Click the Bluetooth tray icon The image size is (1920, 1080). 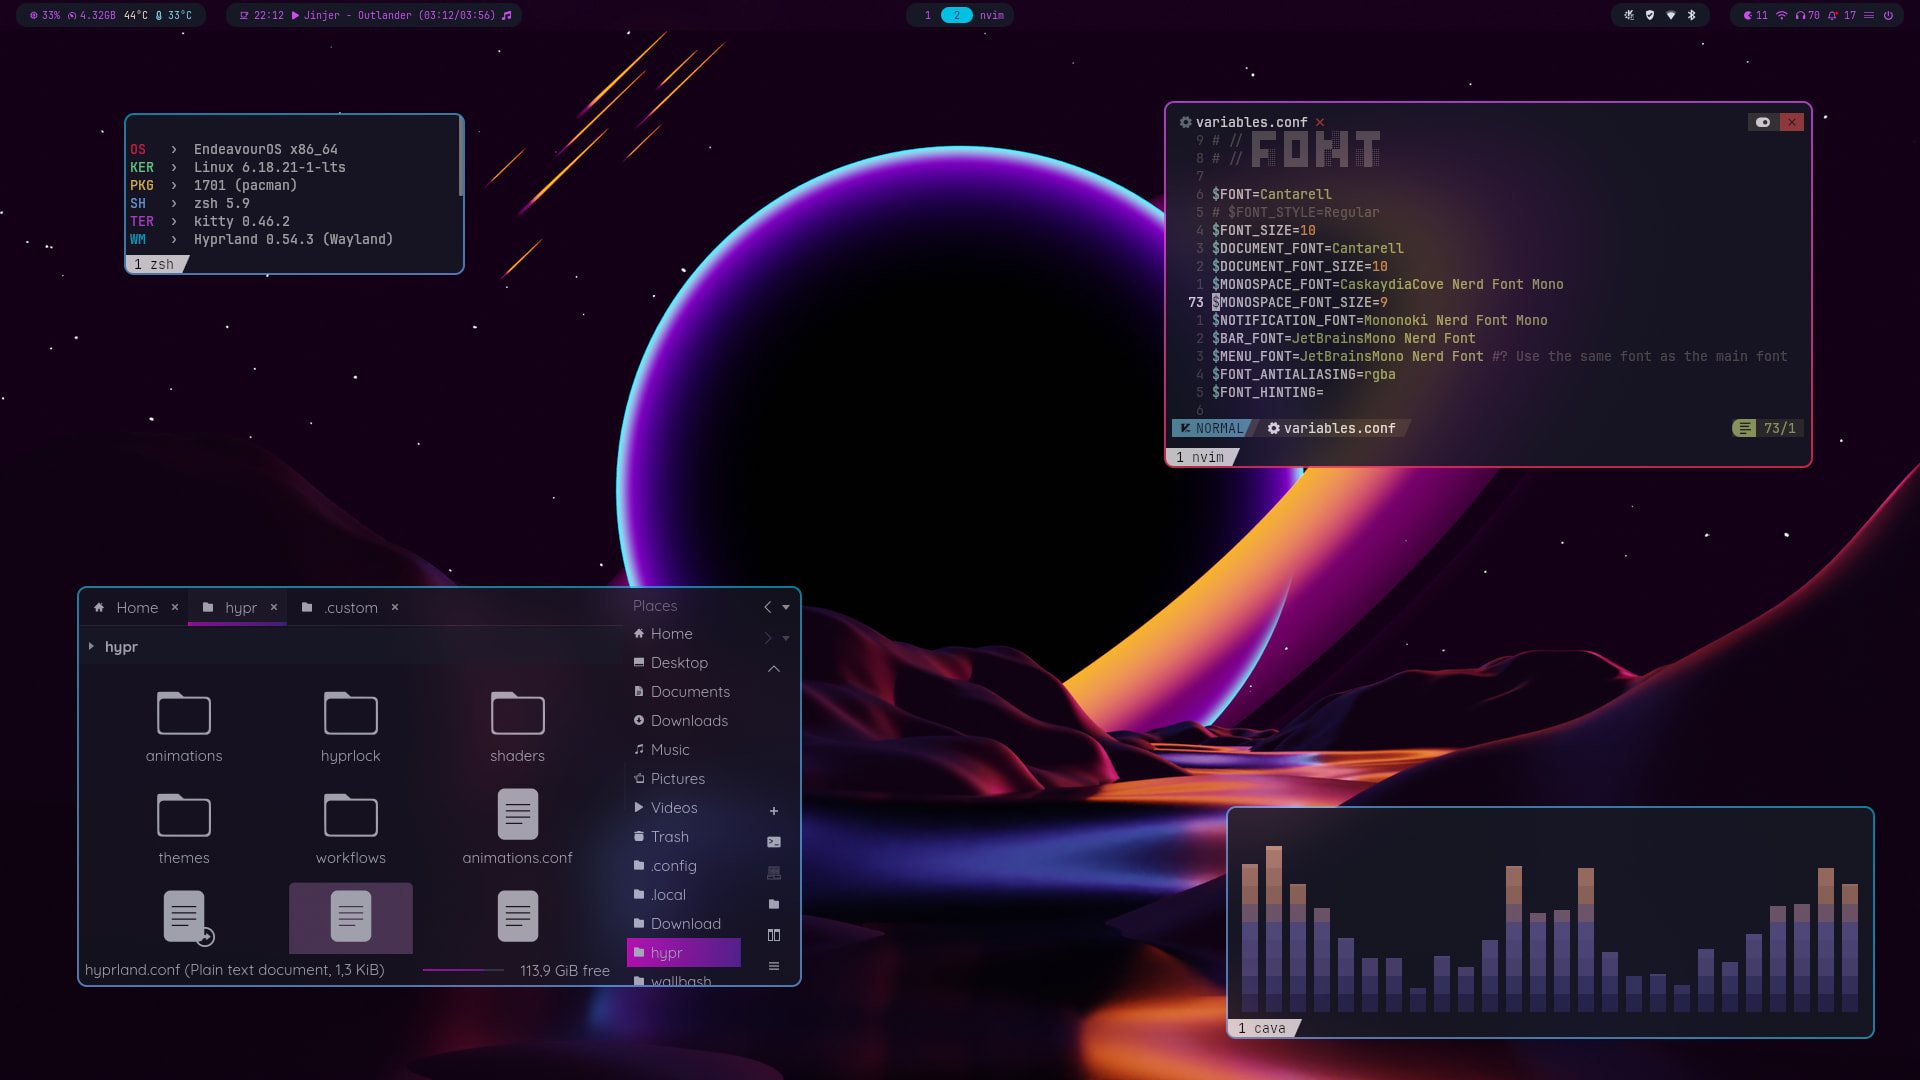tap(1692, 15)
